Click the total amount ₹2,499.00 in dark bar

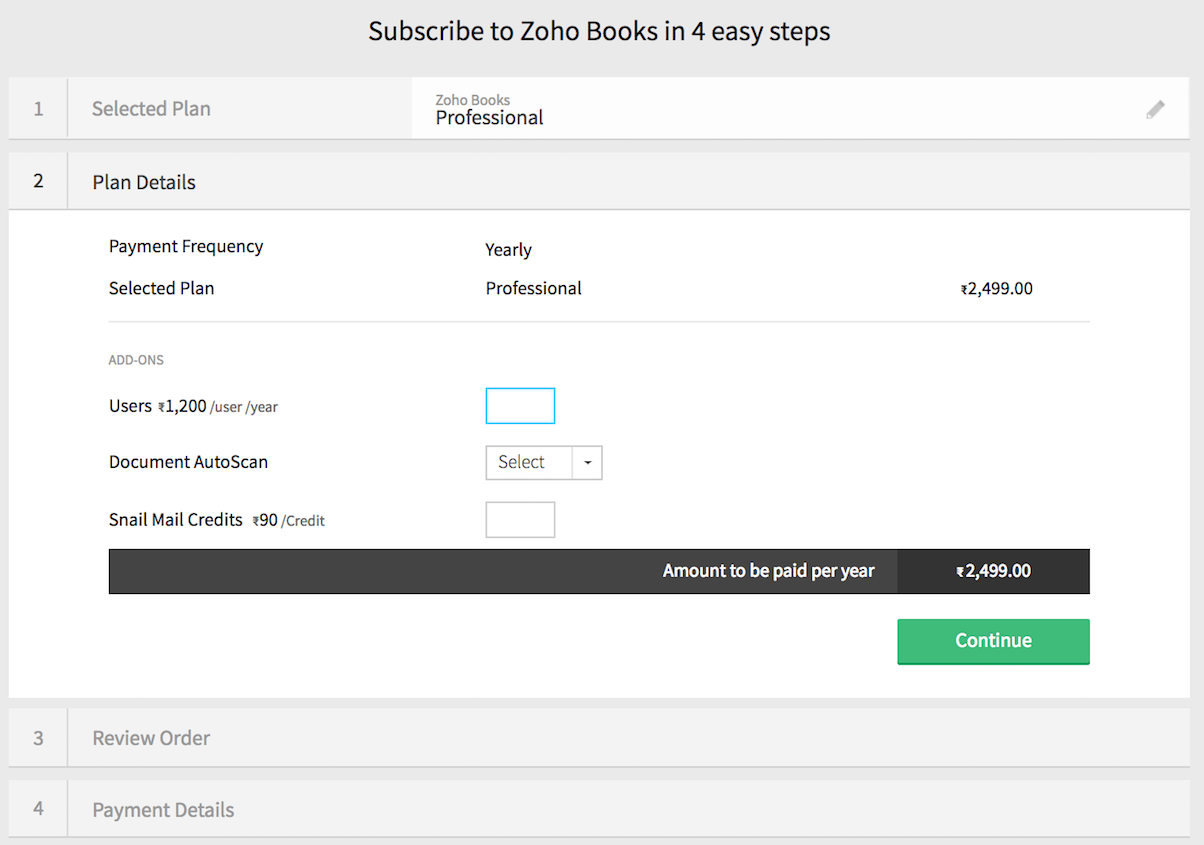993,571
